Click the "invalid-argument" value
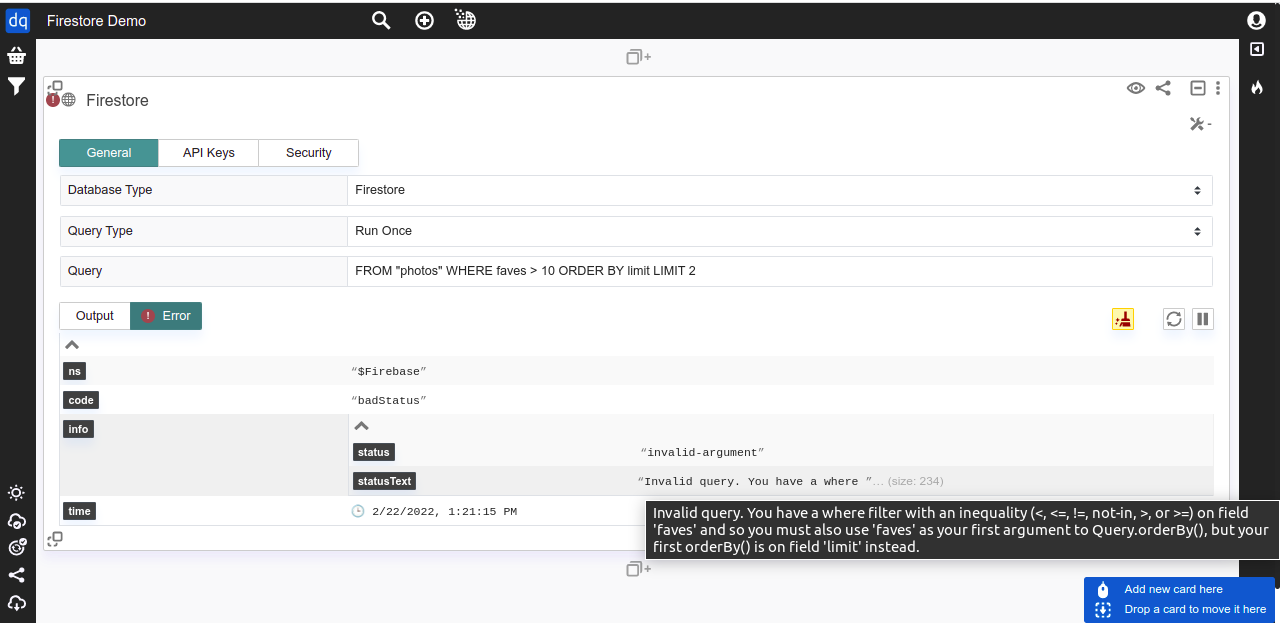Screen dimensions: 1280x623 702,452
